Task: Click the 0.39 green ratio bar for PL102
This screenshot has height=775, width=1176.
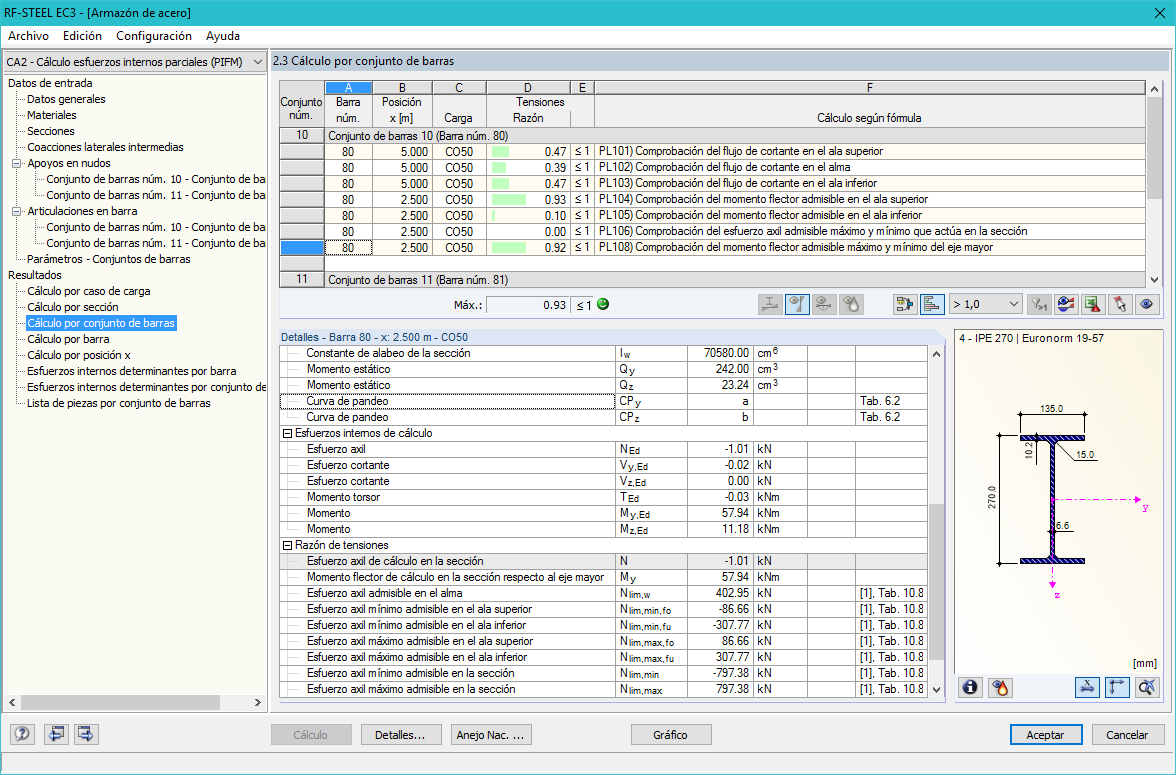Action: (500, 167)
